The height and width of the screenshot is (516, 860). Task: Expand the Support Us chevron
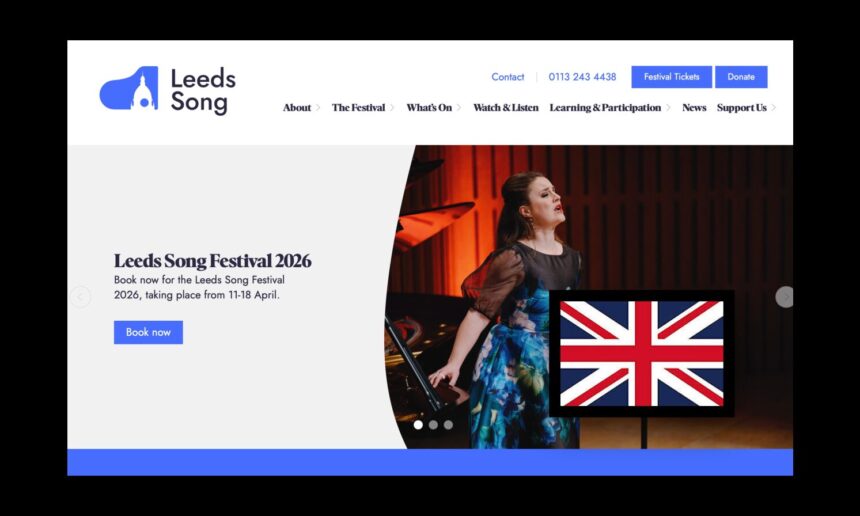tap(773, 108)
